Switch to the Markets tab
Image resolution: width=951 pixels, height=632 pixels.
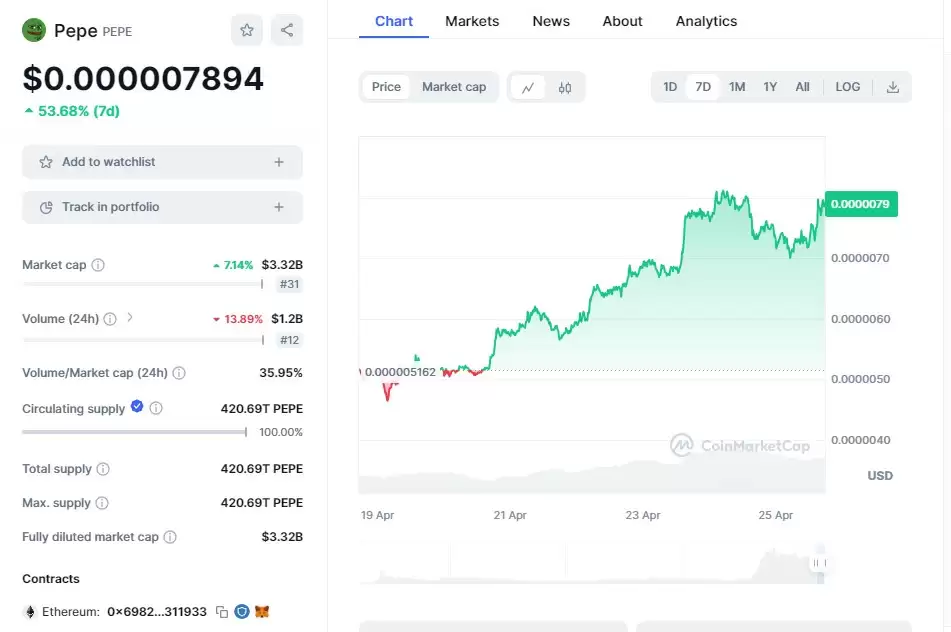coord(472,21)
